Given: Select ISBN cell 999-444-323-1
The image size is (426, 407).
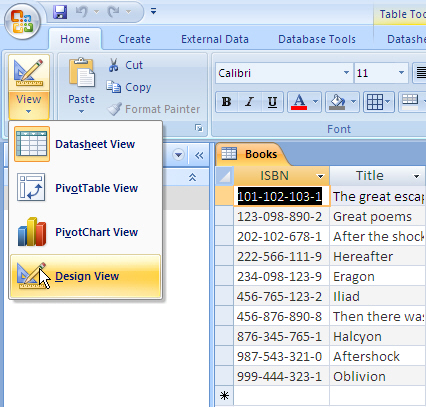Looking at the screenshot, I should coord(282,377).
